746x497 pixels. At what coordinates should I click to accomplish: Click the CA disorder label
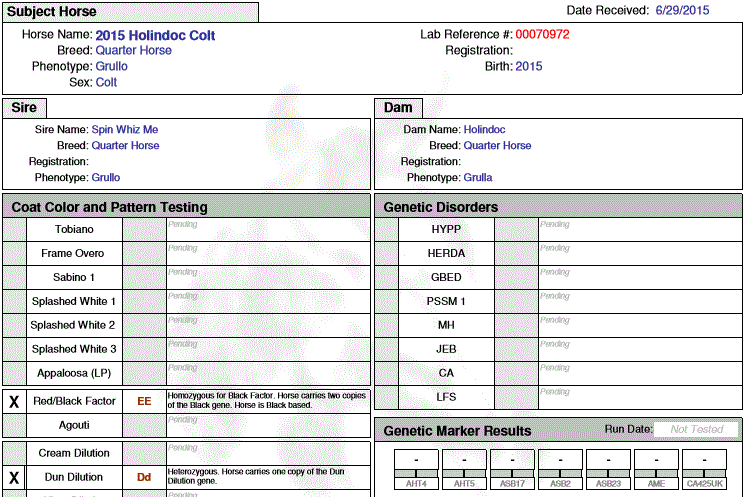click(x=446, y=373)
